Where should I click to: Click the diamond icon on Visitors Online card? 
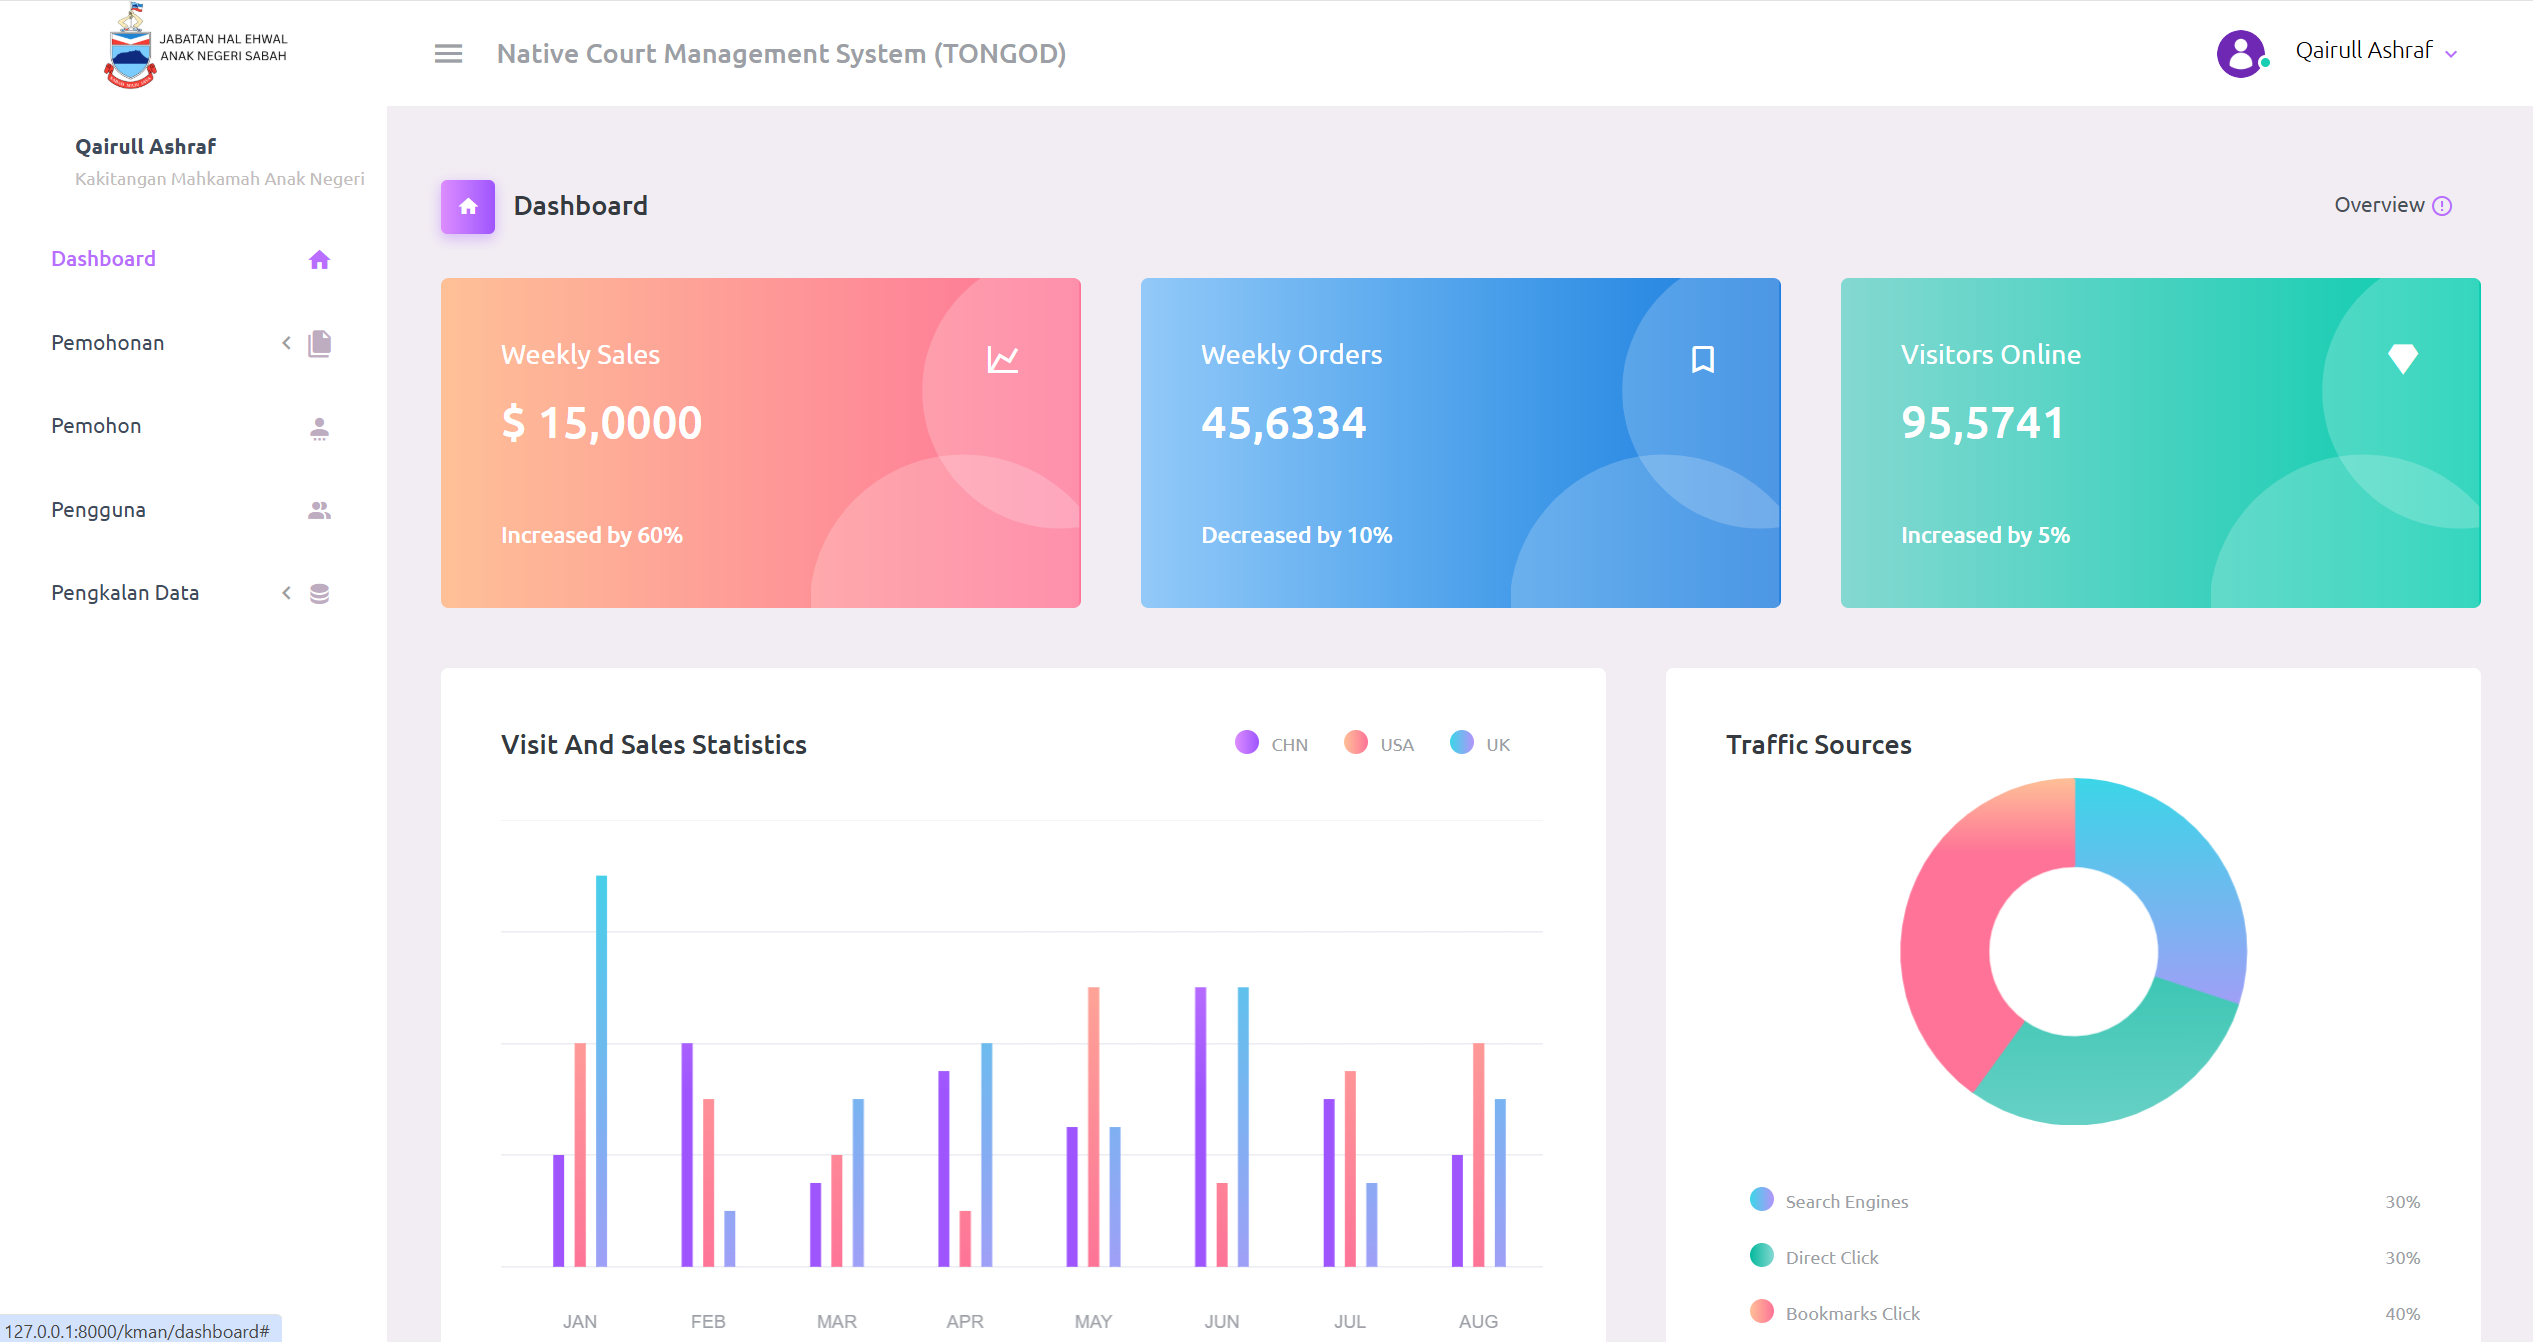[x=2402, y=358]
